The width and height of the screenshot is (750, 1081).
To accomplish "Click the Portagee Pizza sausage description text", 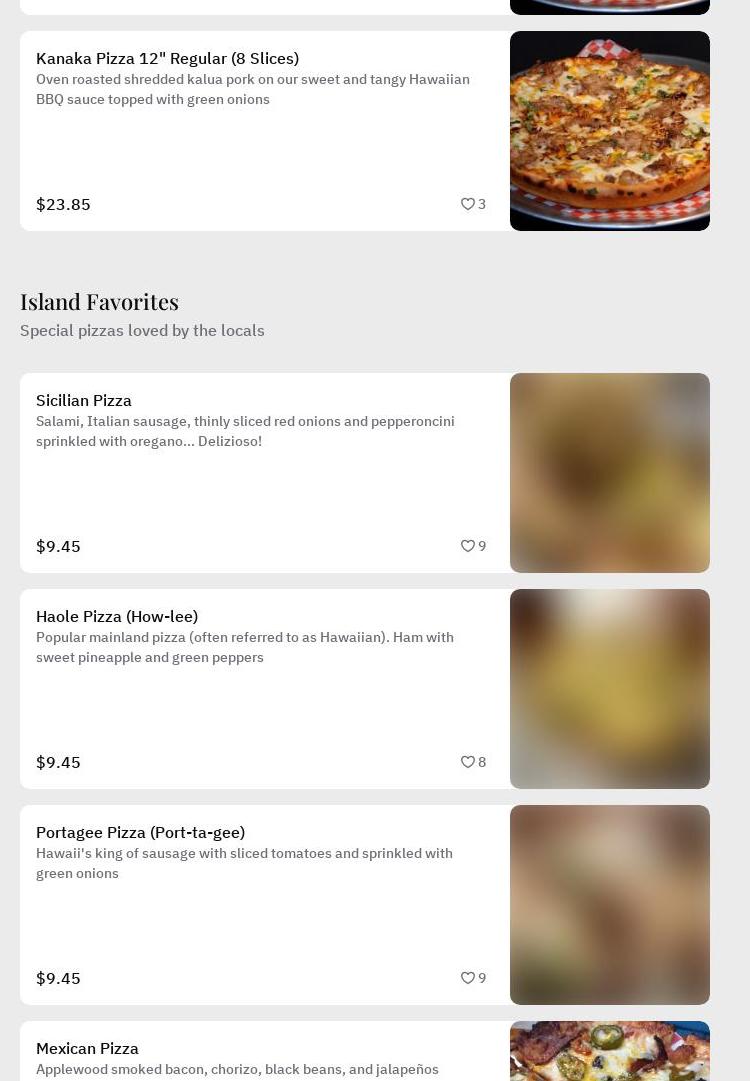I will click(244, 863).
